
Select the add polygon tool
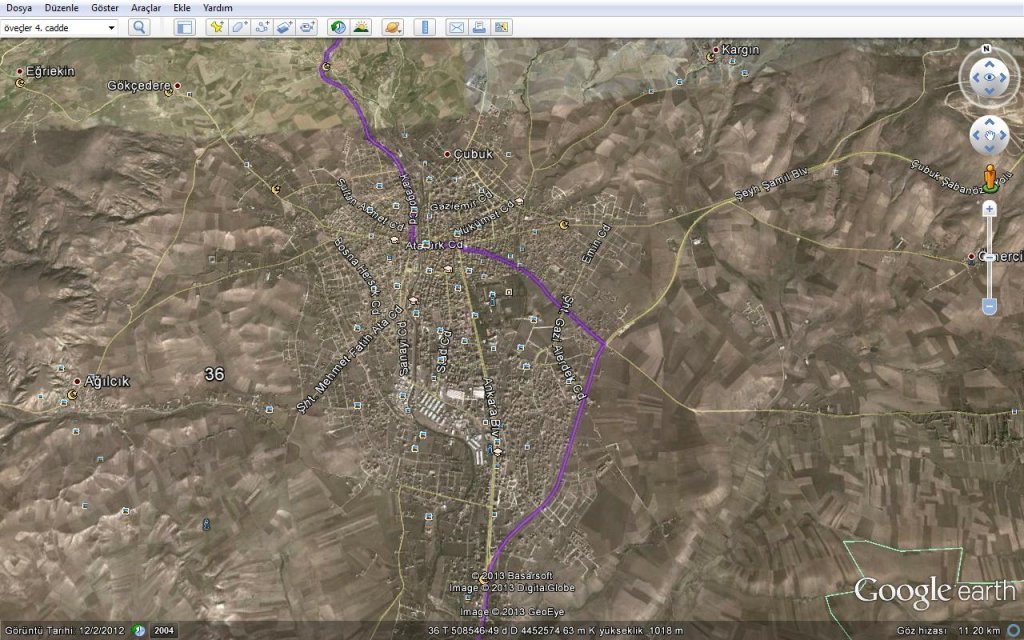click(x=239, y=27)
